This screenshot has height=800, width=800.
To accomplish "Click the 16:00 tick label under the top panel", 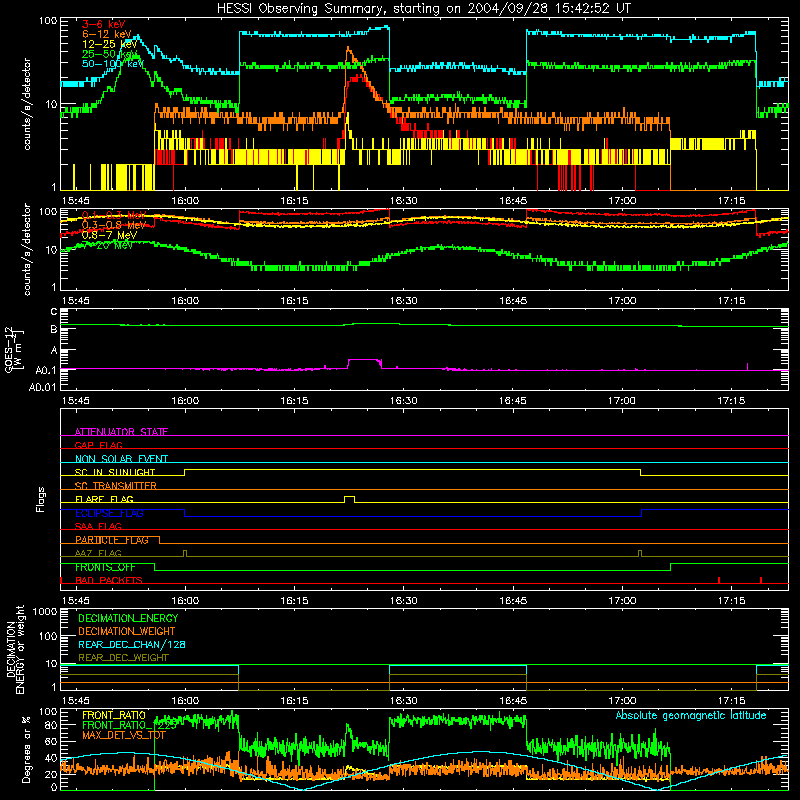I will click(185, 201).
